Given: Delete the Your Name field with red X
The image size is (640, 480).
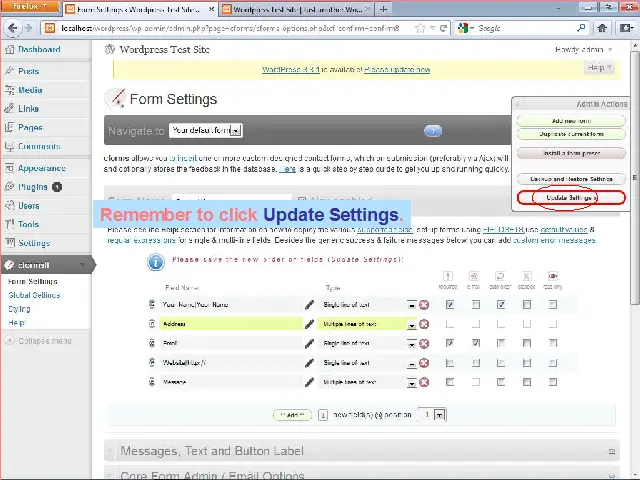Looking at the screenshot, I should [424, 305].
